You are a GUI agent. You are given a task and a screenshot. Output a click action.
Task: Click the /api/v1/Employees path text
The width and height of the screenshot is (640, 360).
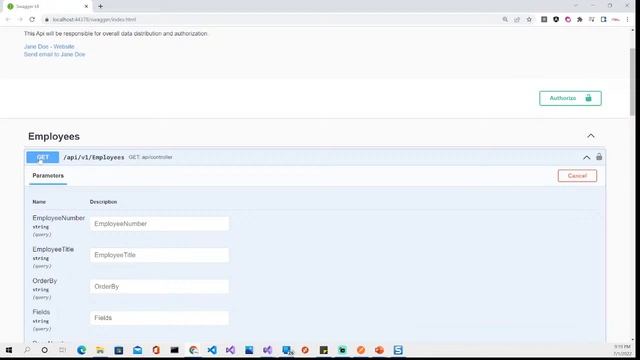[x=94, y=158]
